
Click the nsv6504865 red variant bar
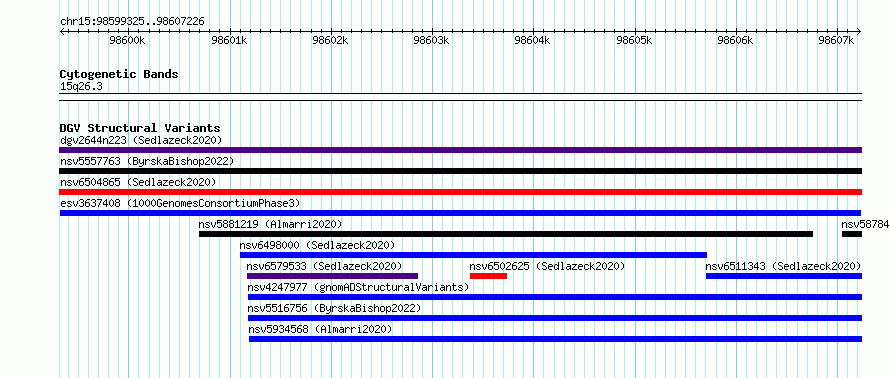click(x=460, y=192)
